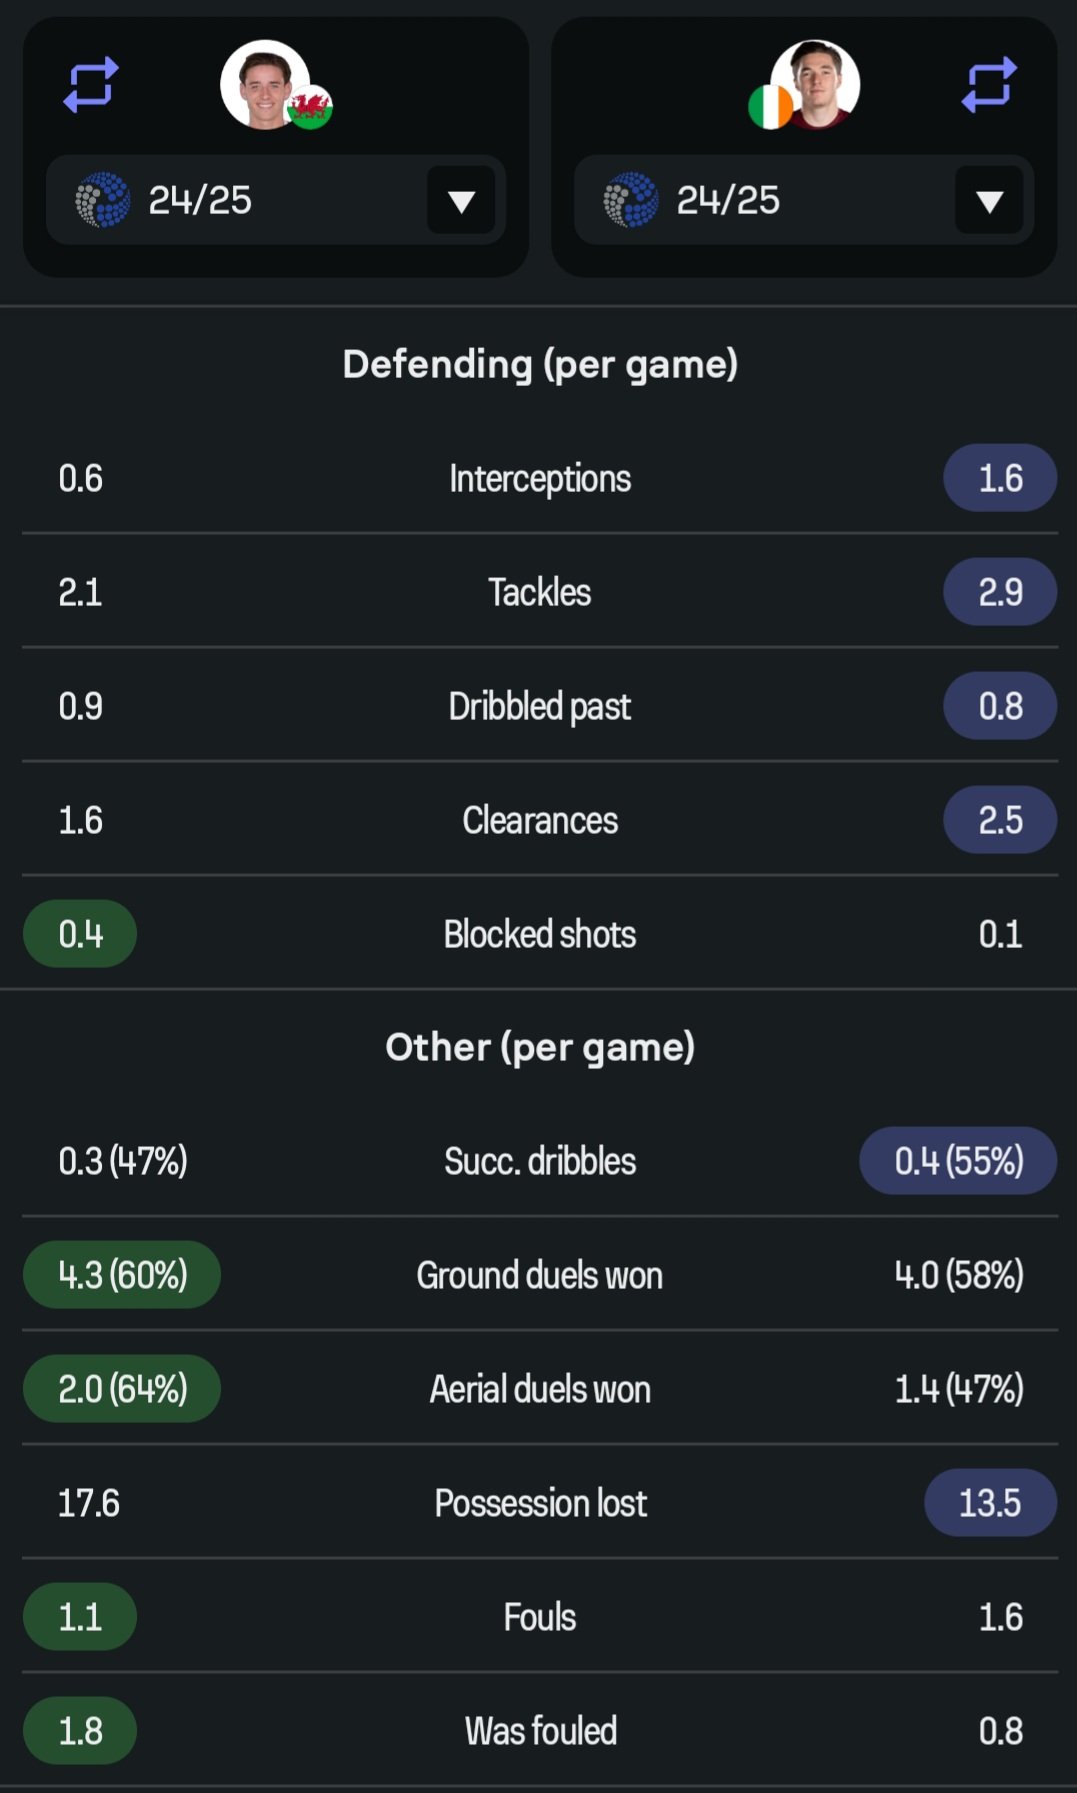The height and width of the screenshot is (1793, 1077).
Task: Select the Aerial duels won label
Action: (x=540, y=1389)
